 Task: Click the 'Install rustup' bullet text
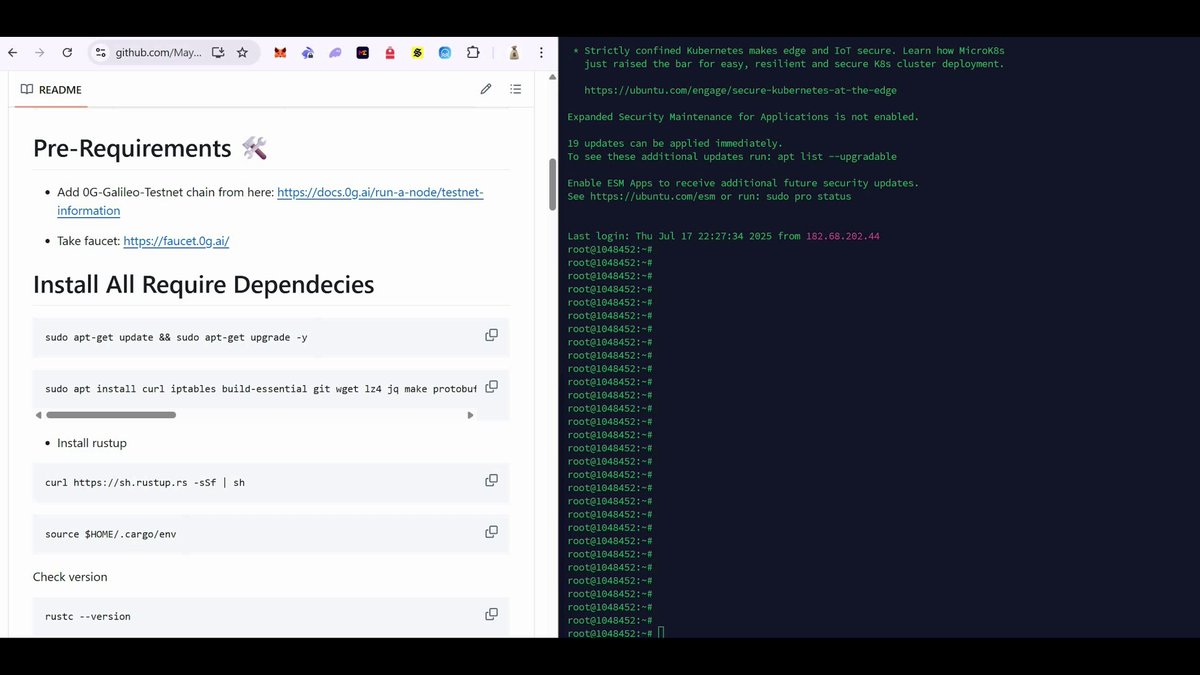92,443
